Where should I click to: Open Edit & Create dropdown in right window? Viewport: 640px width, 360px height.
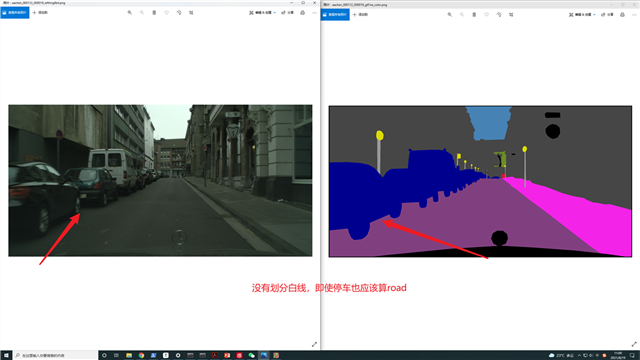[582, 14]
